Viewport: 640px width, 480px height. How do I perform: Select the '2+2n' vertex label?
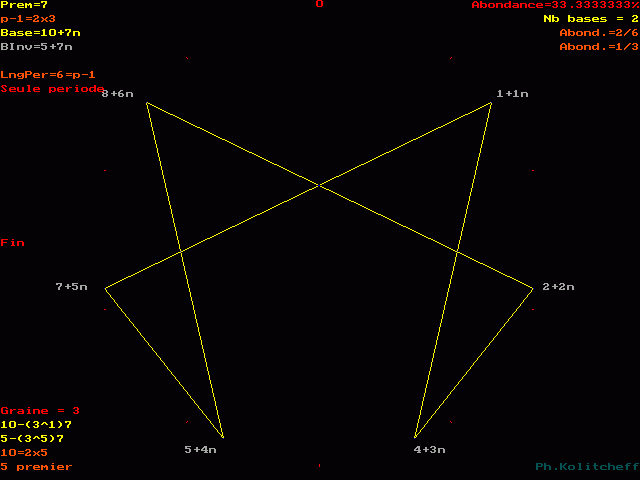(558, 287)
